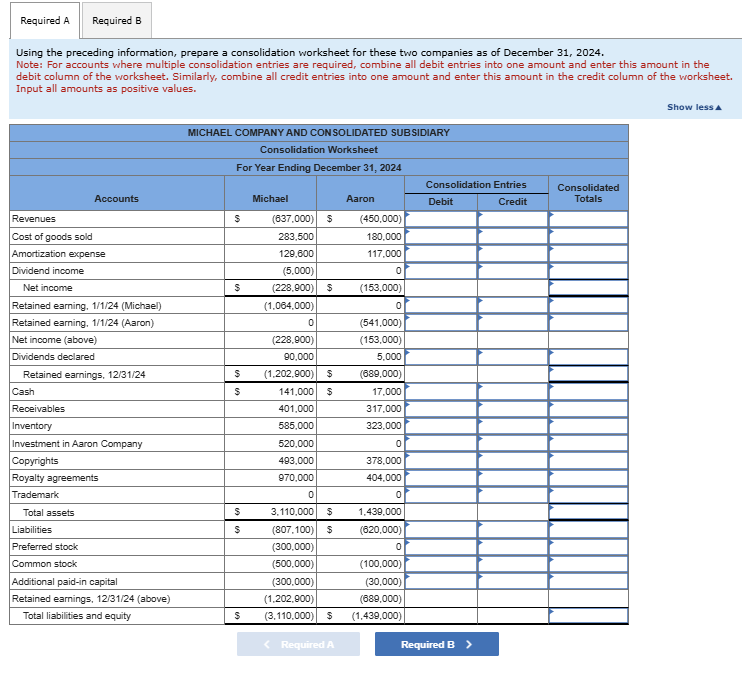The width and height of the screenshot is (743, 675).
Task: Select Investment in Aaron Company debit cell
Action: [x=441, y=443]
